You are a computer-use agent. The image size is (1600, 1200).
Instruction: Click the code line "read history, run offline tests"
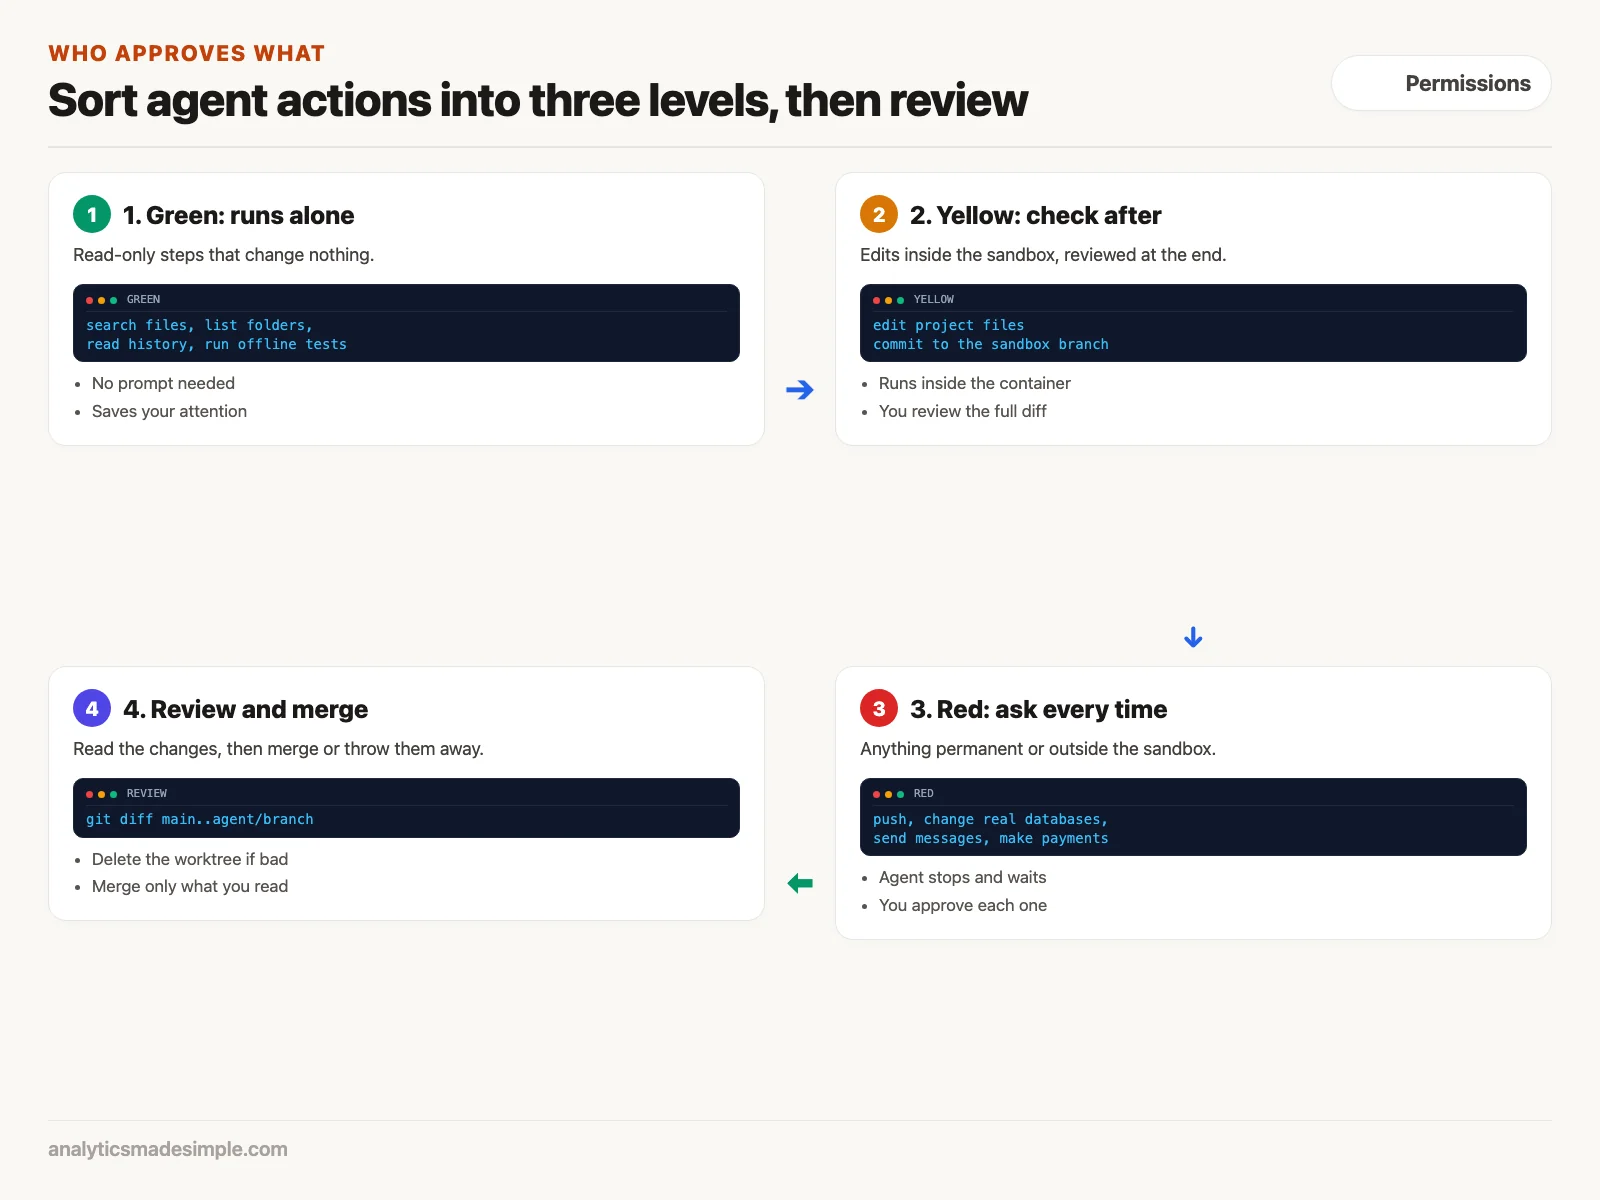pyautogui.click(x=216, y=344)
